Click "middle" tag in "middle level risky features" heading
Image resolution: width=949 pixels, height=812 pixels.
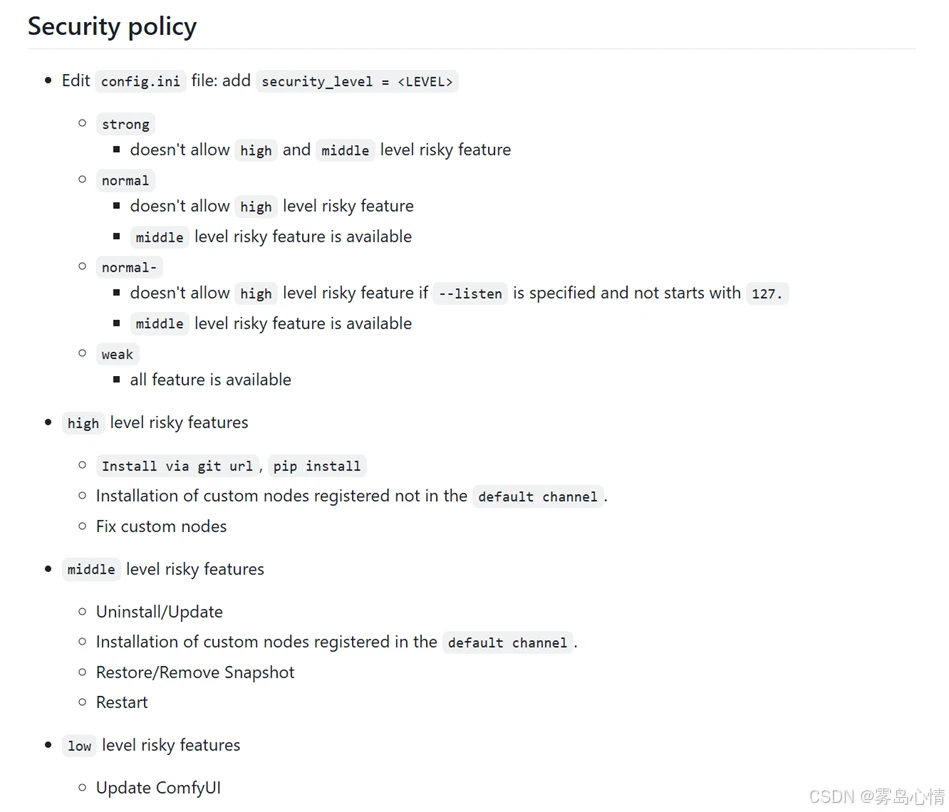click(x=91, y=570)
